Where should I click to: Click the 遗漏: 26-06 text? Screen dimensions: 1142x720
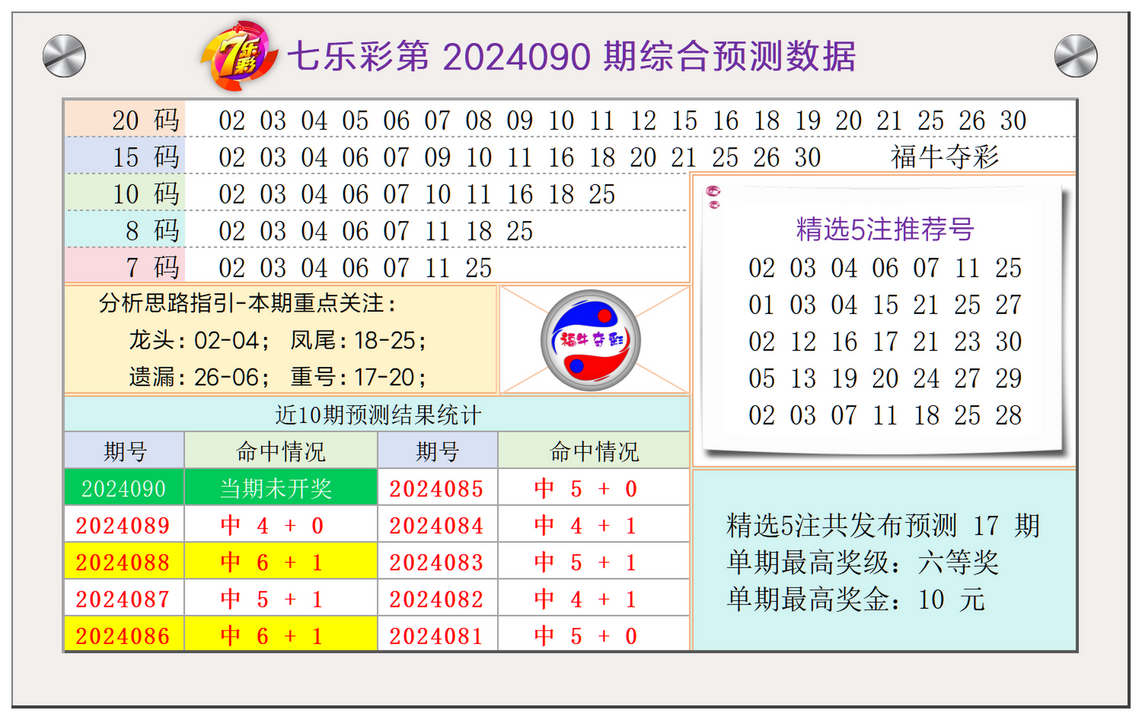pos(199,377)
